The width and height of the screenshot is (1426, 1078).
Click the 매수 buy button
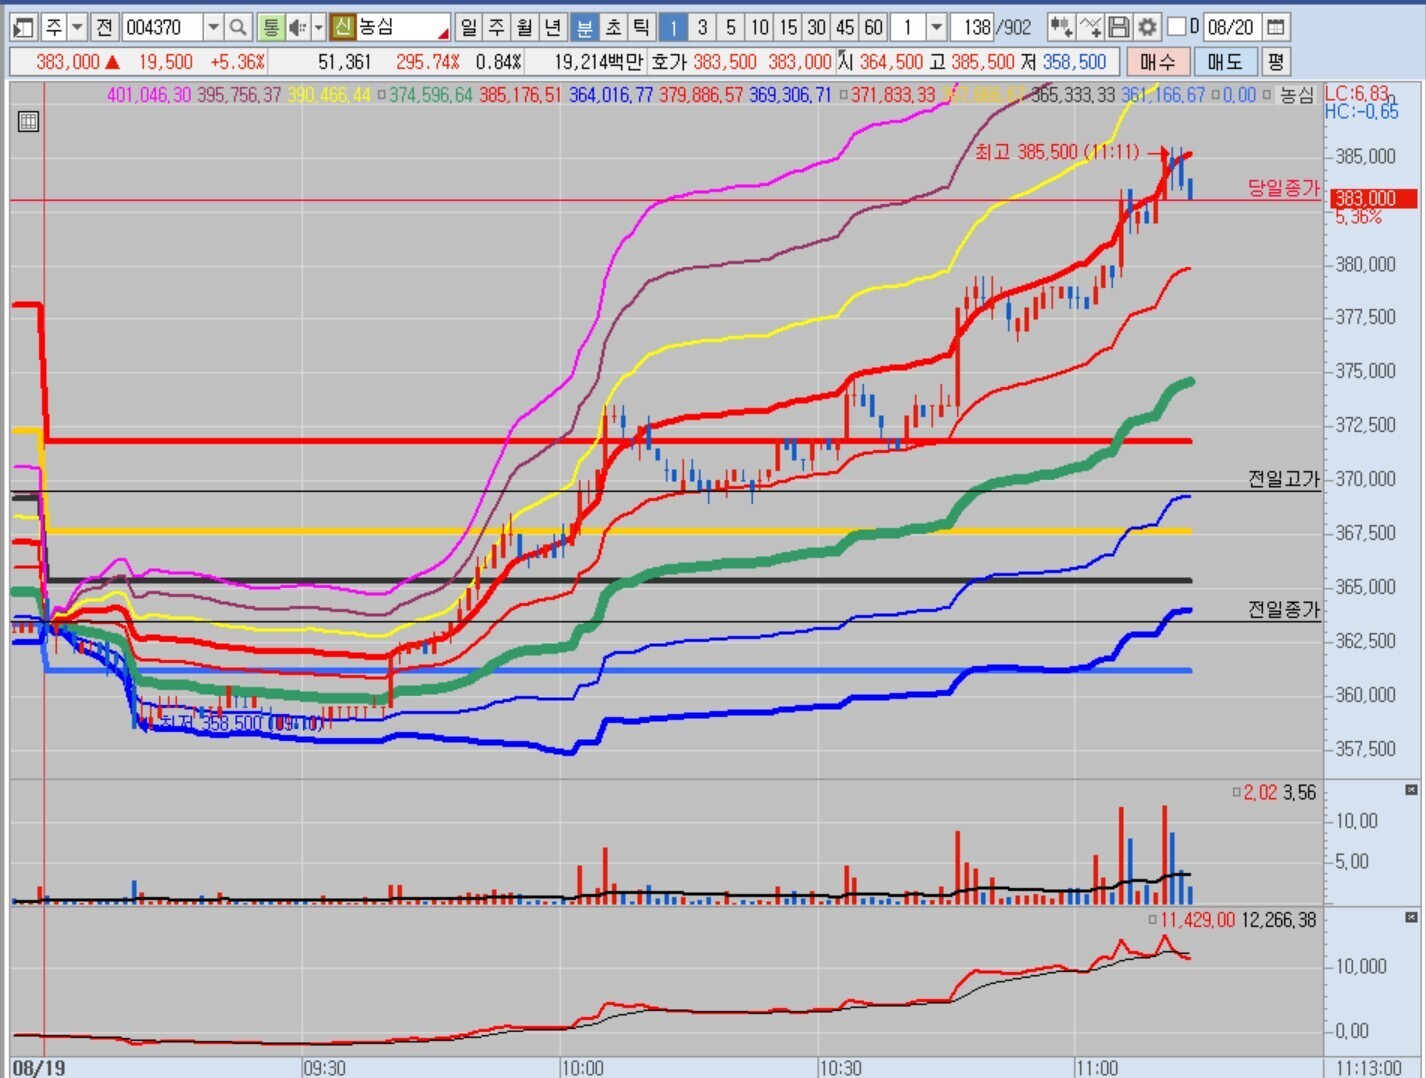click(1158, 62)
